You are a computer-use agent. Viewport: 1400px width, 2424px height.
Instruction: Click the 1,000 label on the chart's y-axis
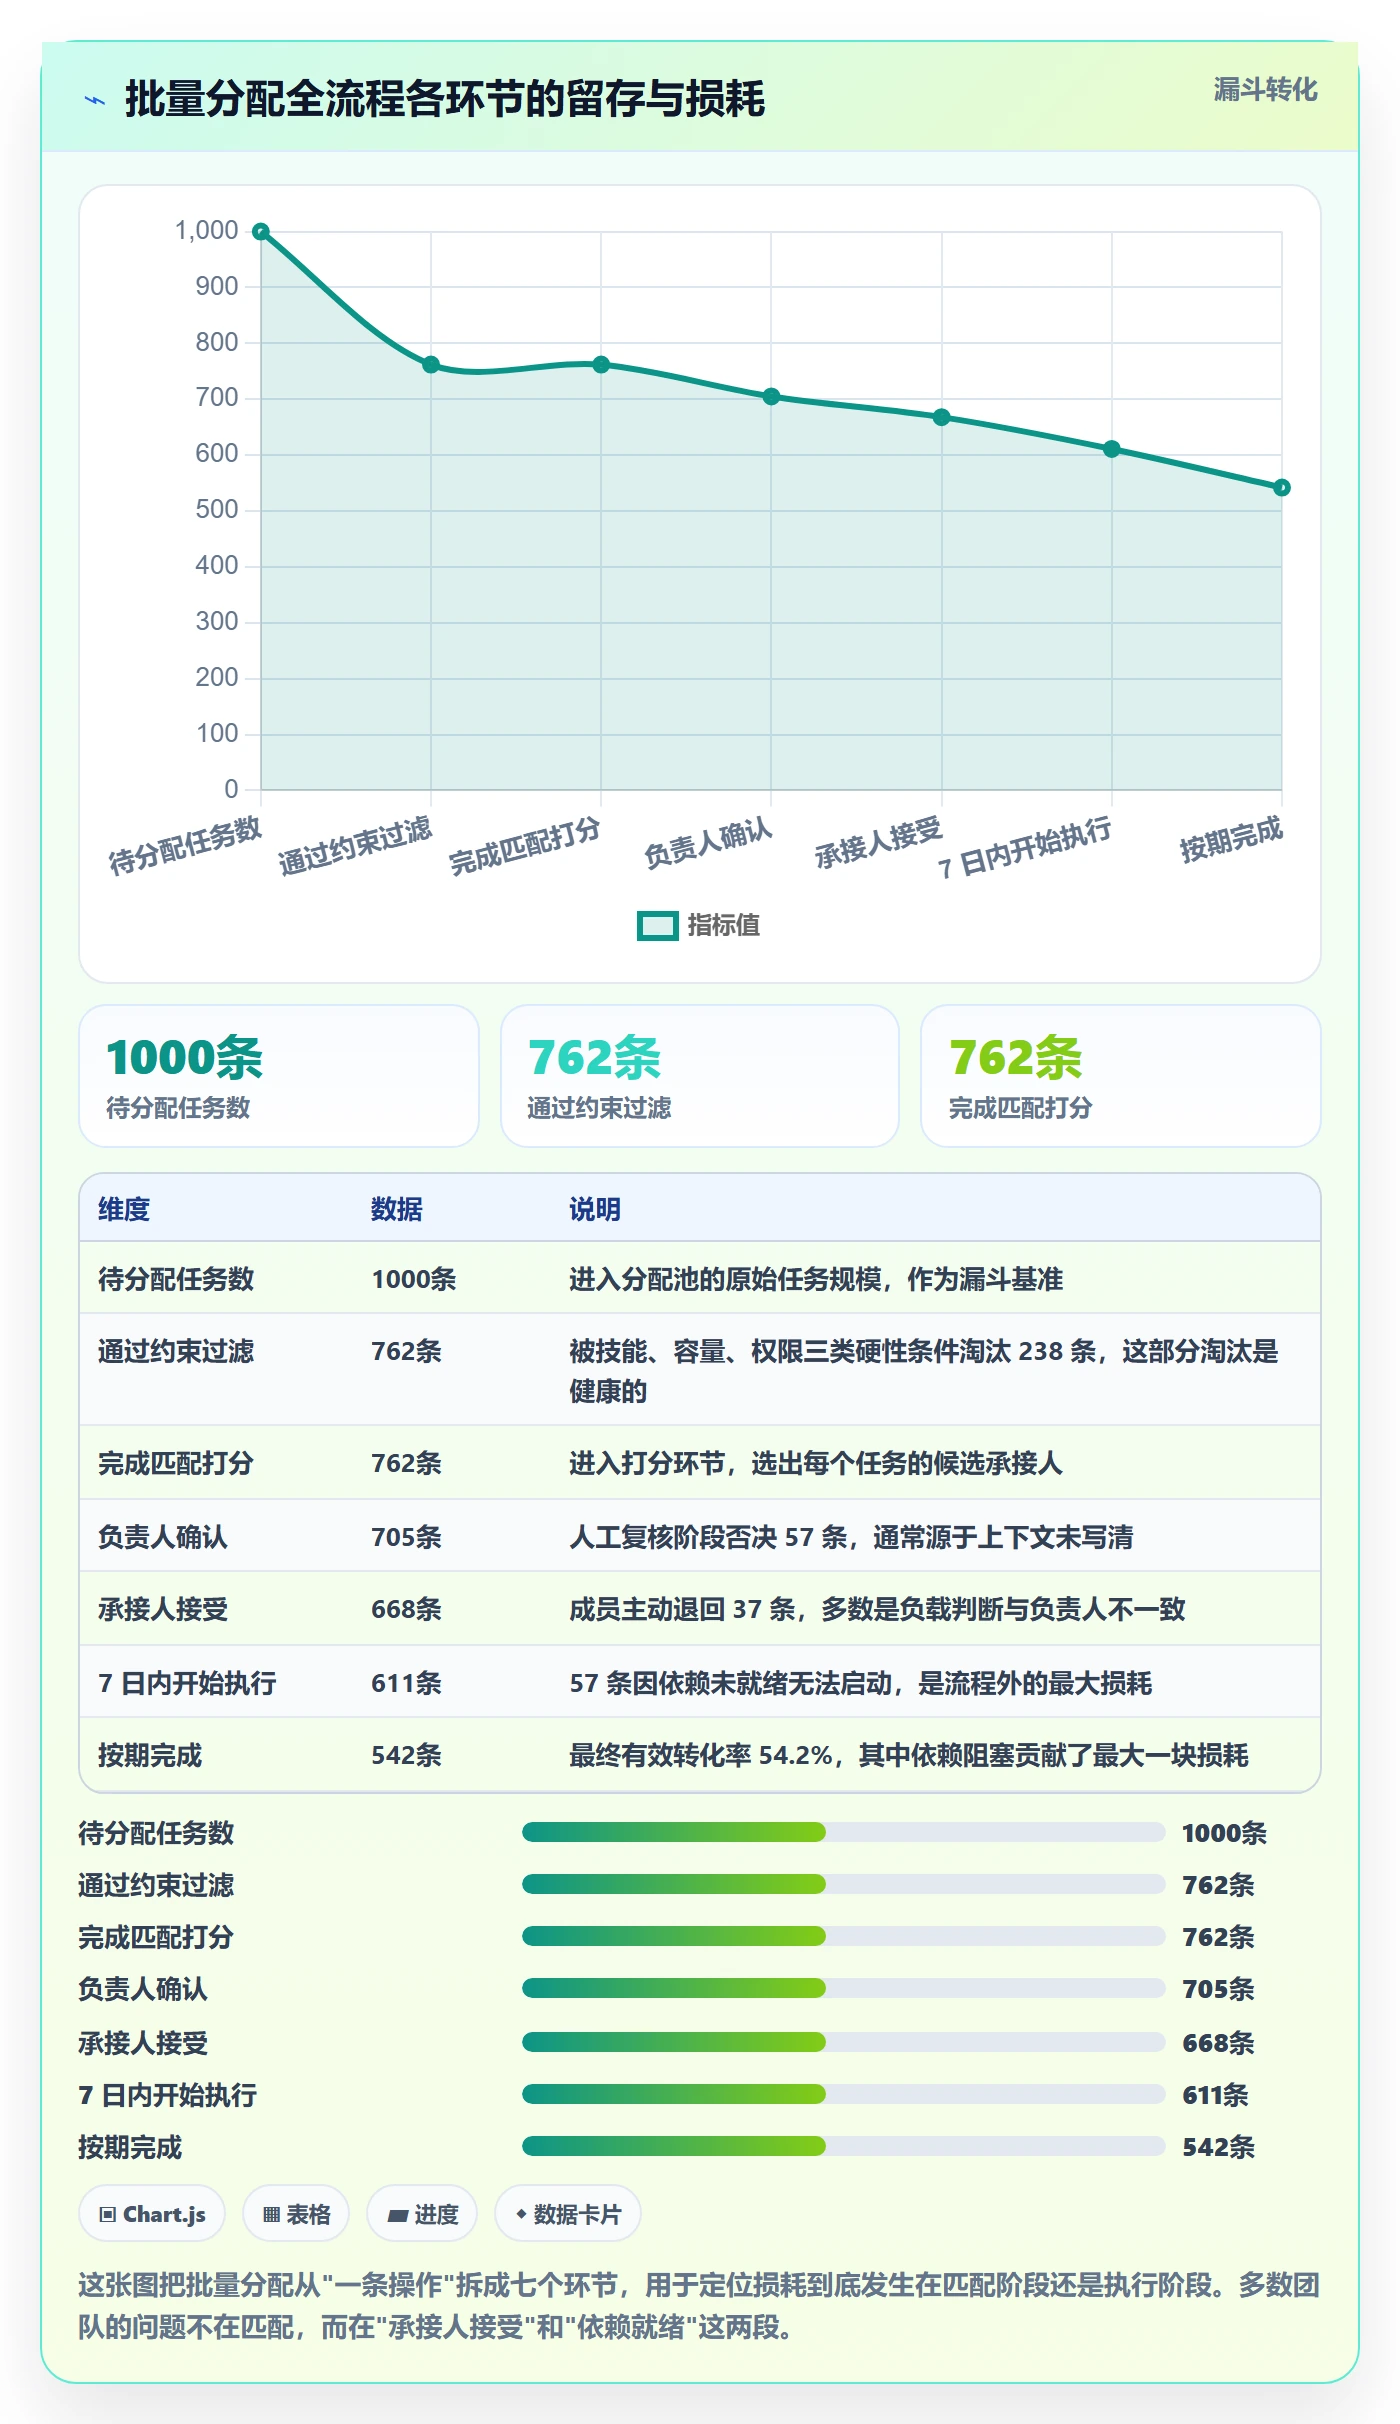(x=207, y=230)
